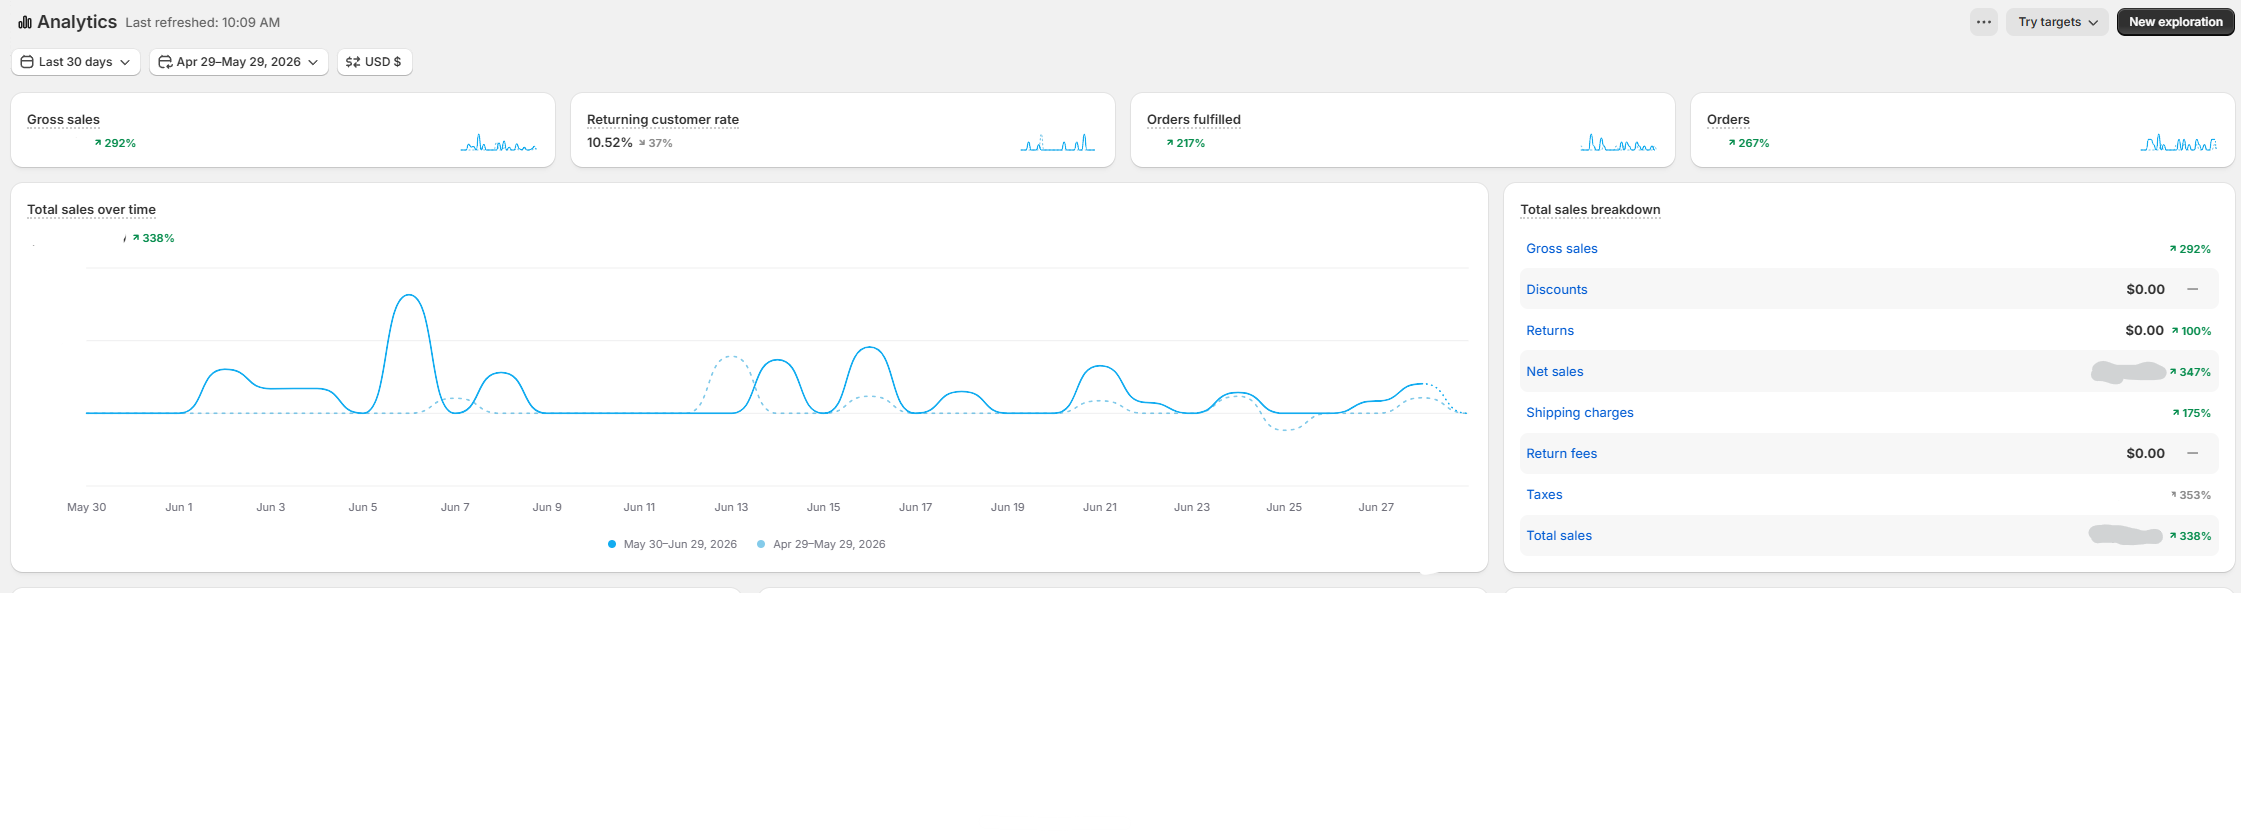
Task: Click the Jun 15 axis label
Action: 823,508
